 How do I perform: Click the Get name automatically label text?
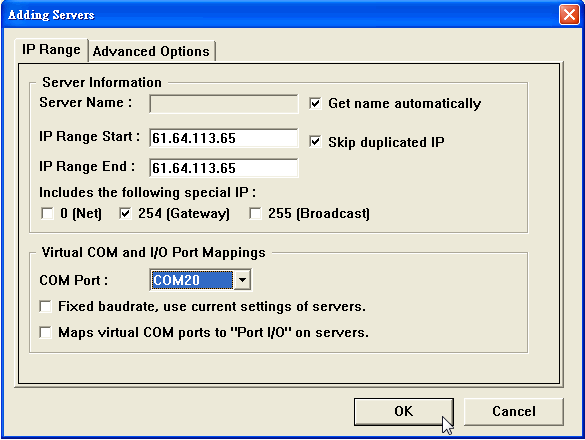coord(404,103)
